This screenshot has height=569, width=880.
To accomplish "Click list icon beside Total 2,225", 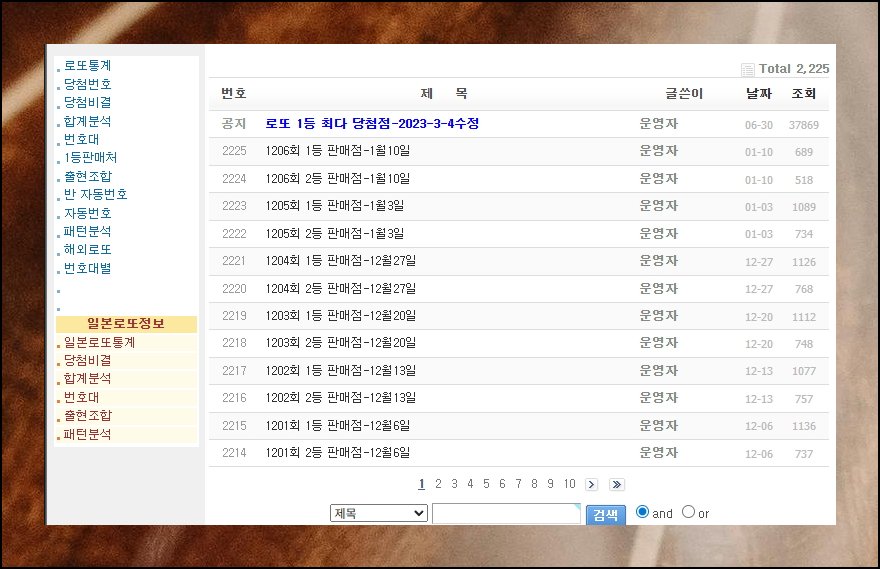I will click(747, 69).
